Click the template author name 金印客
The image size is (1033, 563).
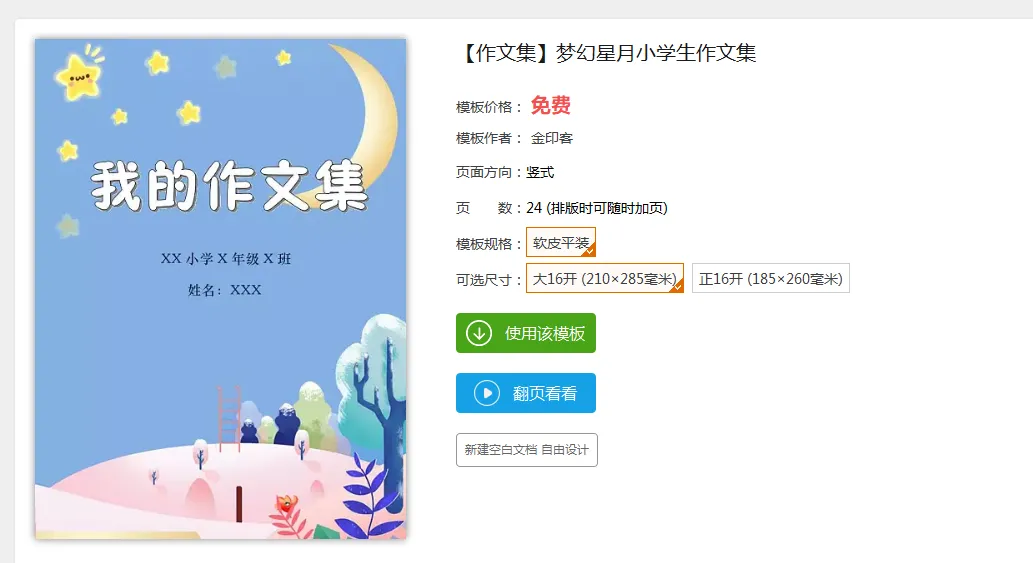552,138
